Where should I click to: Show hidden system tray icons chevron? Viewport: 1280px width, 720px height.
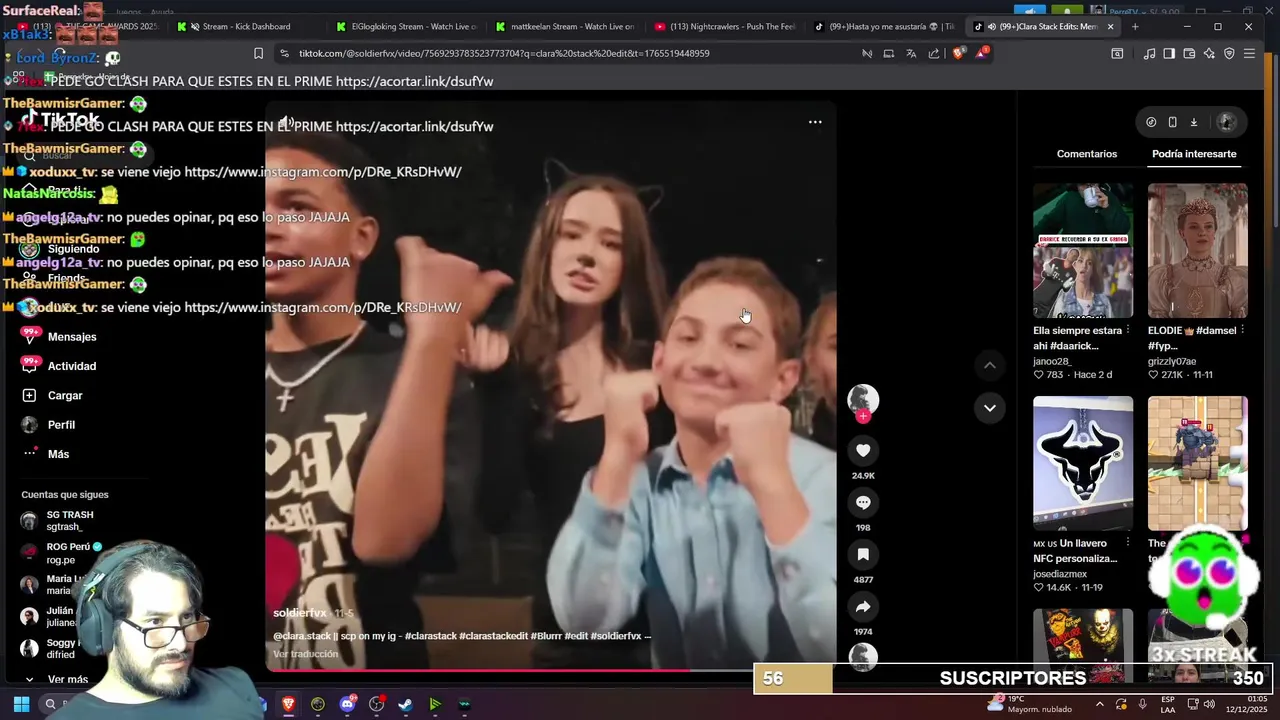pos(1100,704)
